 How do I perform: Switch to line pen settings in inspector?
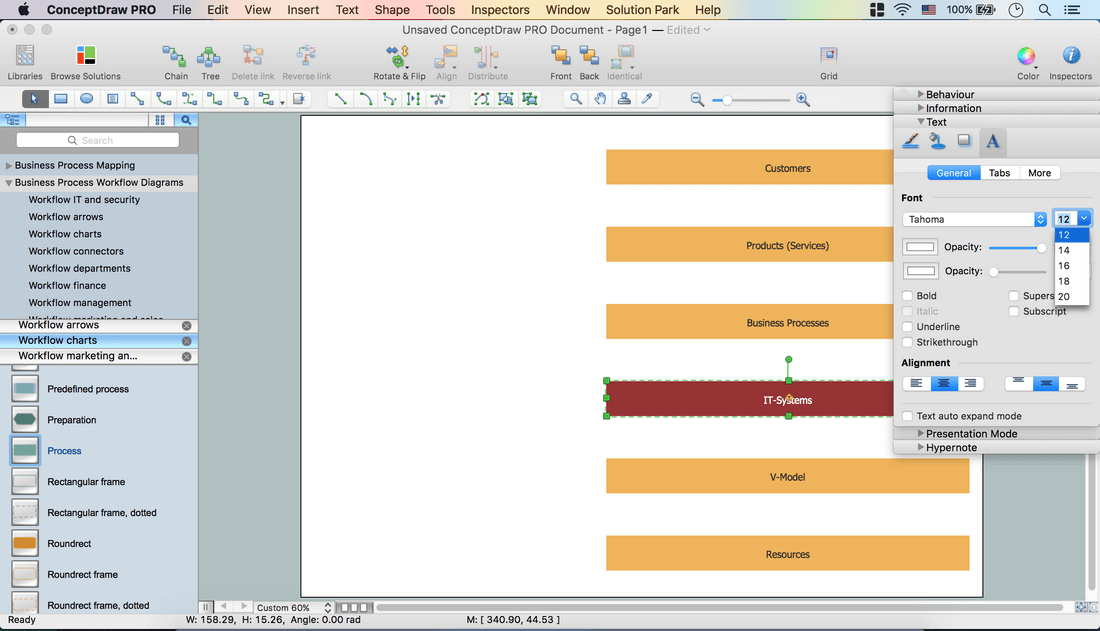click(x=911, y=141)
